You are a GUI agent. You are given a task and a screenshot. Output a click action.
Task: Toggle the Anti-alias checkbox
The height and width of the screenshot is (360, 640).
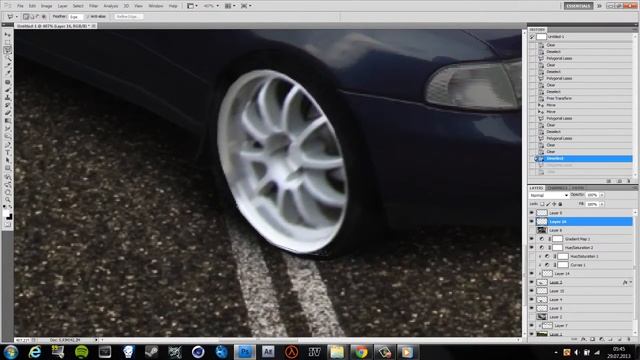87,16
